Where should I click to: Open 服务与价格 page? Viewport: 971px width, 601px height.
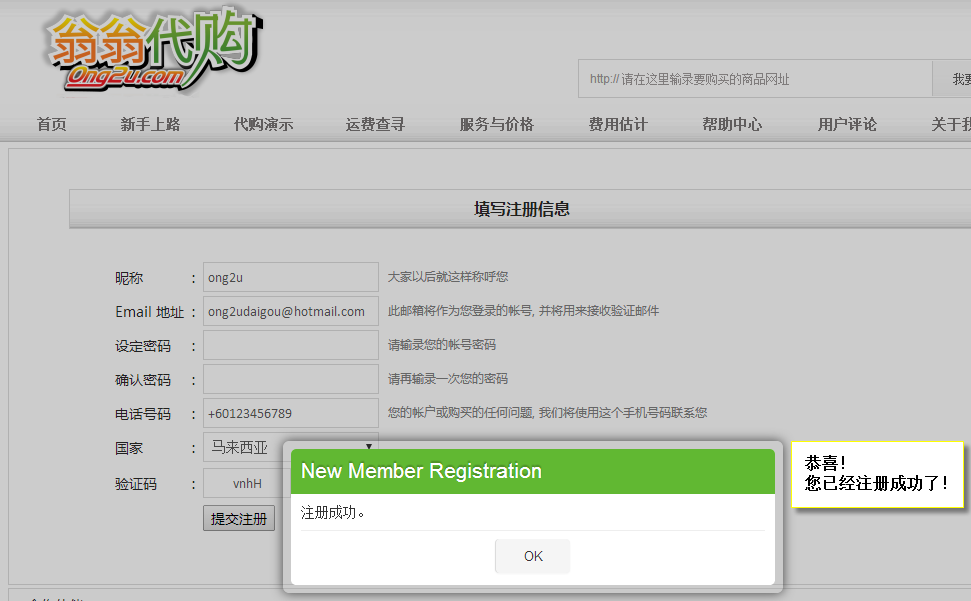click(497, 124)
